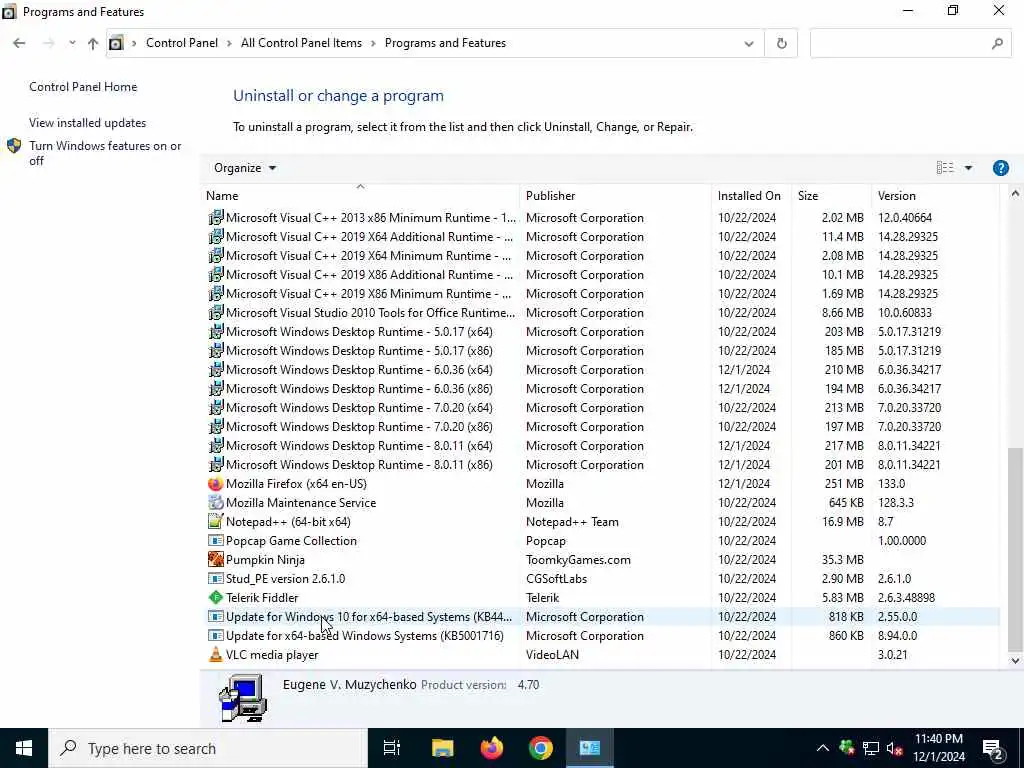This screenshot has height=768, width=1024.
Task: Select Visual C++ 2013 x86 Minimum Runtime
Action: point(600,218)
